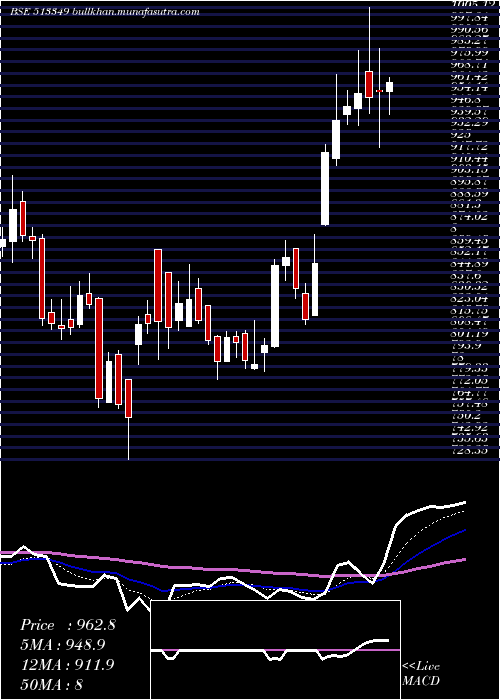Click the 'MACD' label
This screenshot has width=500, height=700.
421,681
